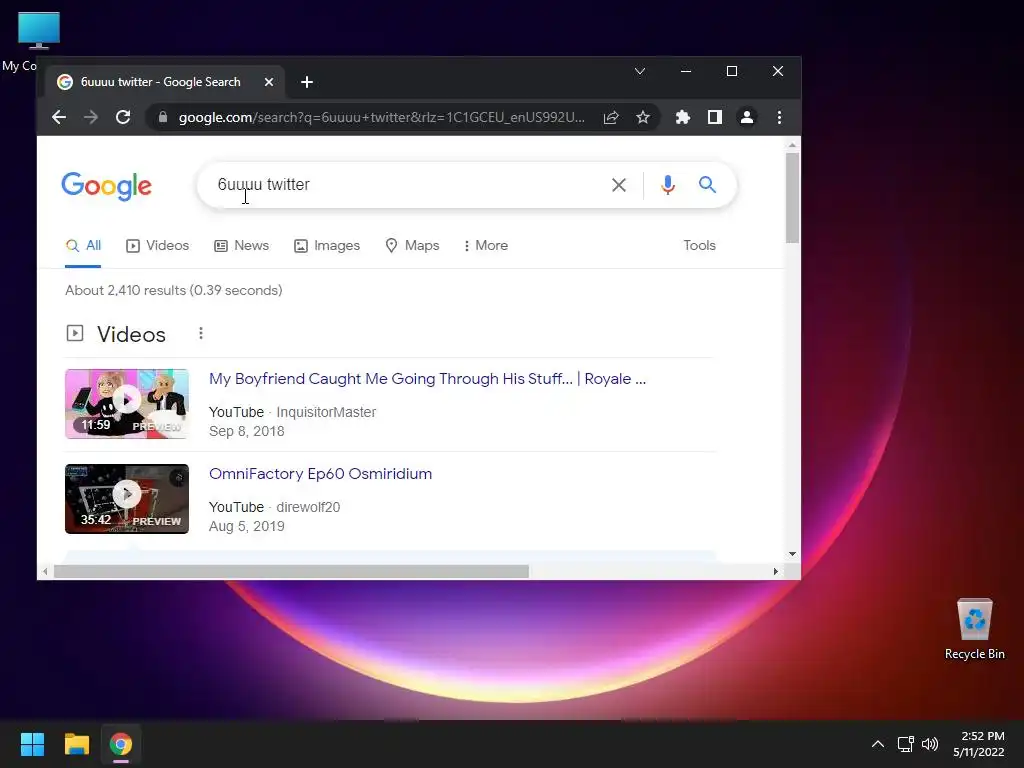The width and height of the screenshot is (1024, 768).
Task: Play the 35:42 video thumbnail
Action: [x=127, y=499]
